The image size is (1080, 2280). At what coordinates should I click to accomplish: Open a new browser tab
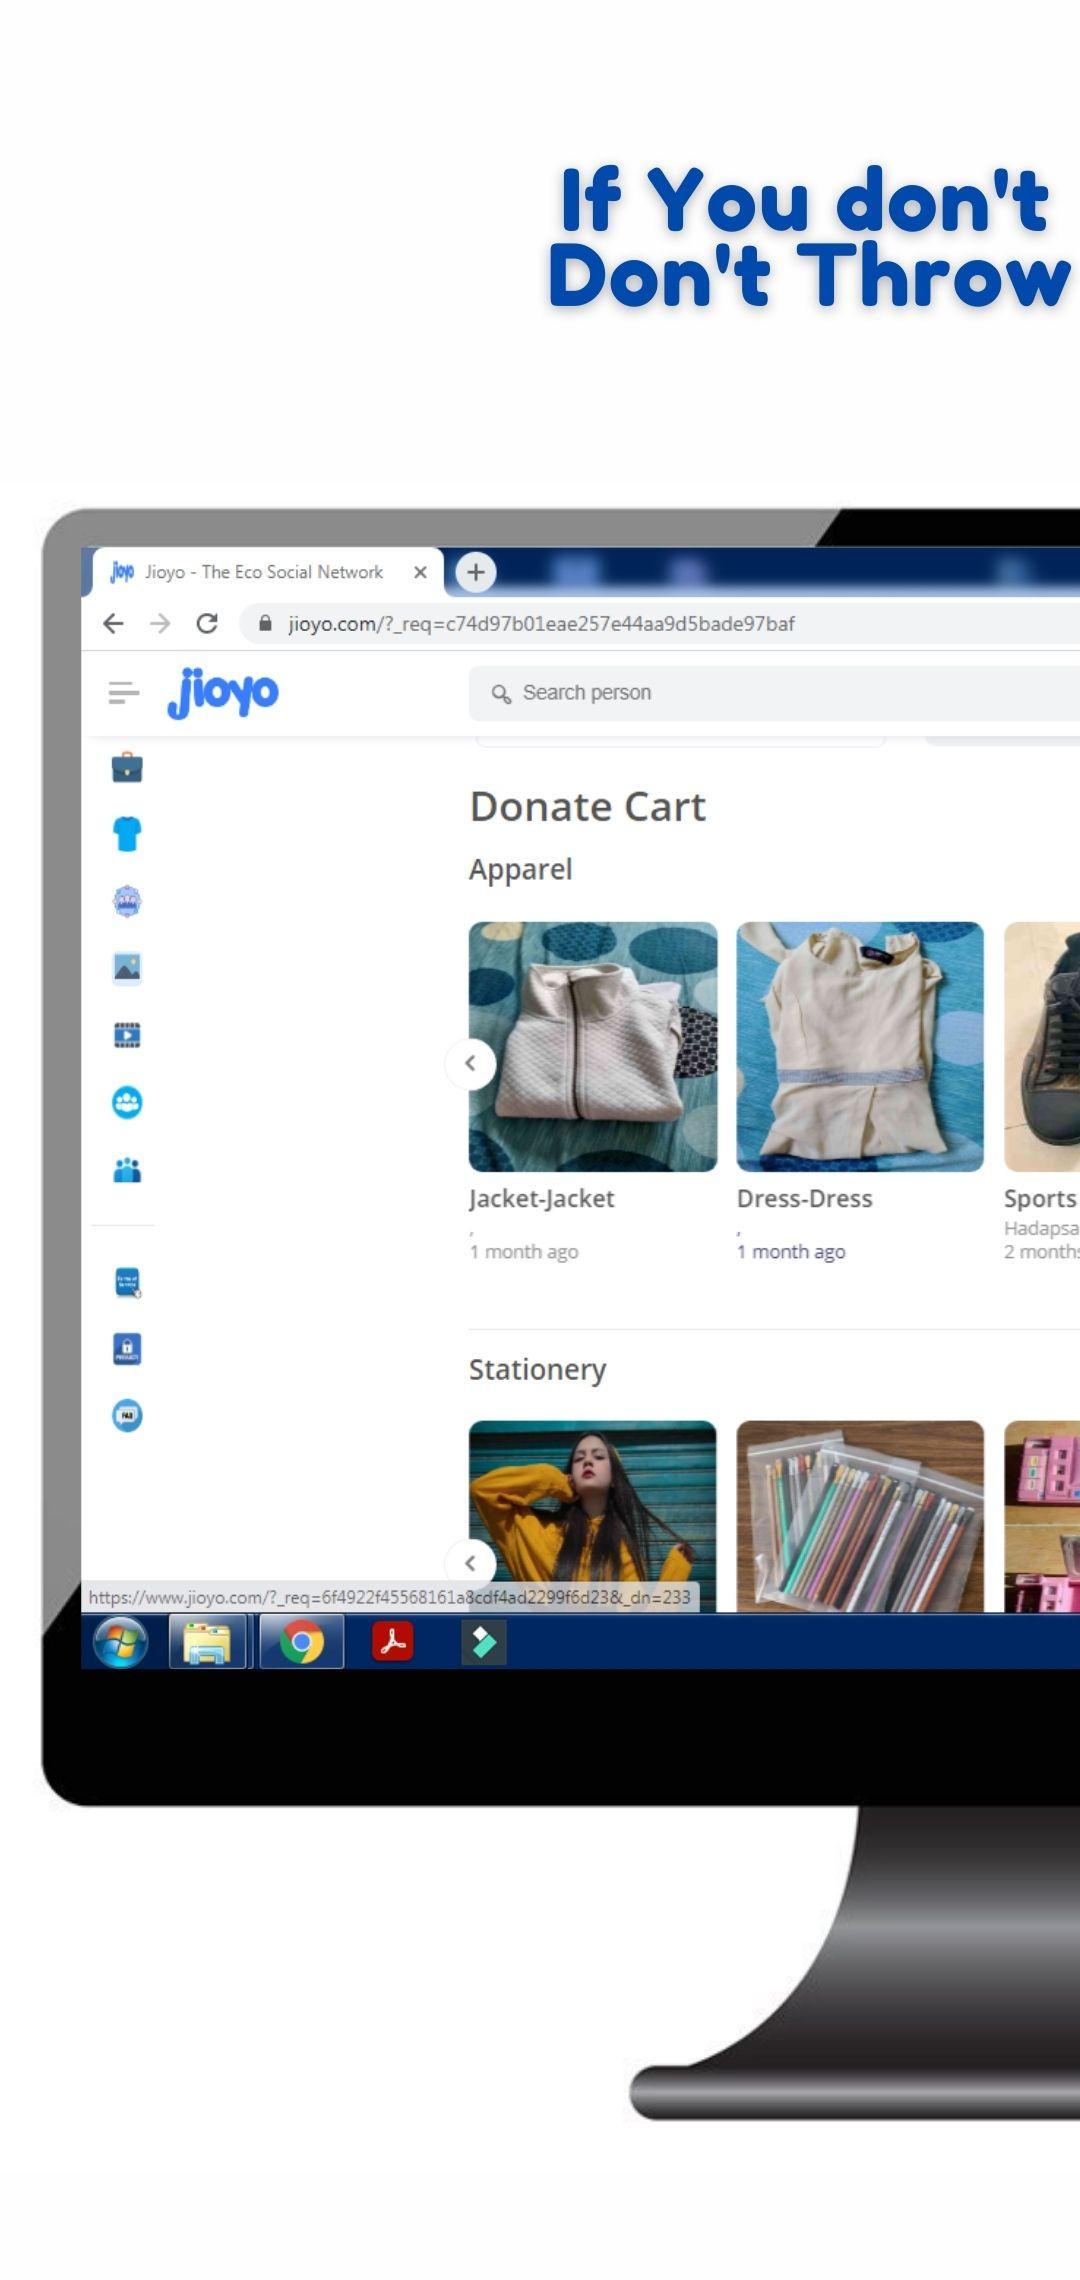point(476,572)
